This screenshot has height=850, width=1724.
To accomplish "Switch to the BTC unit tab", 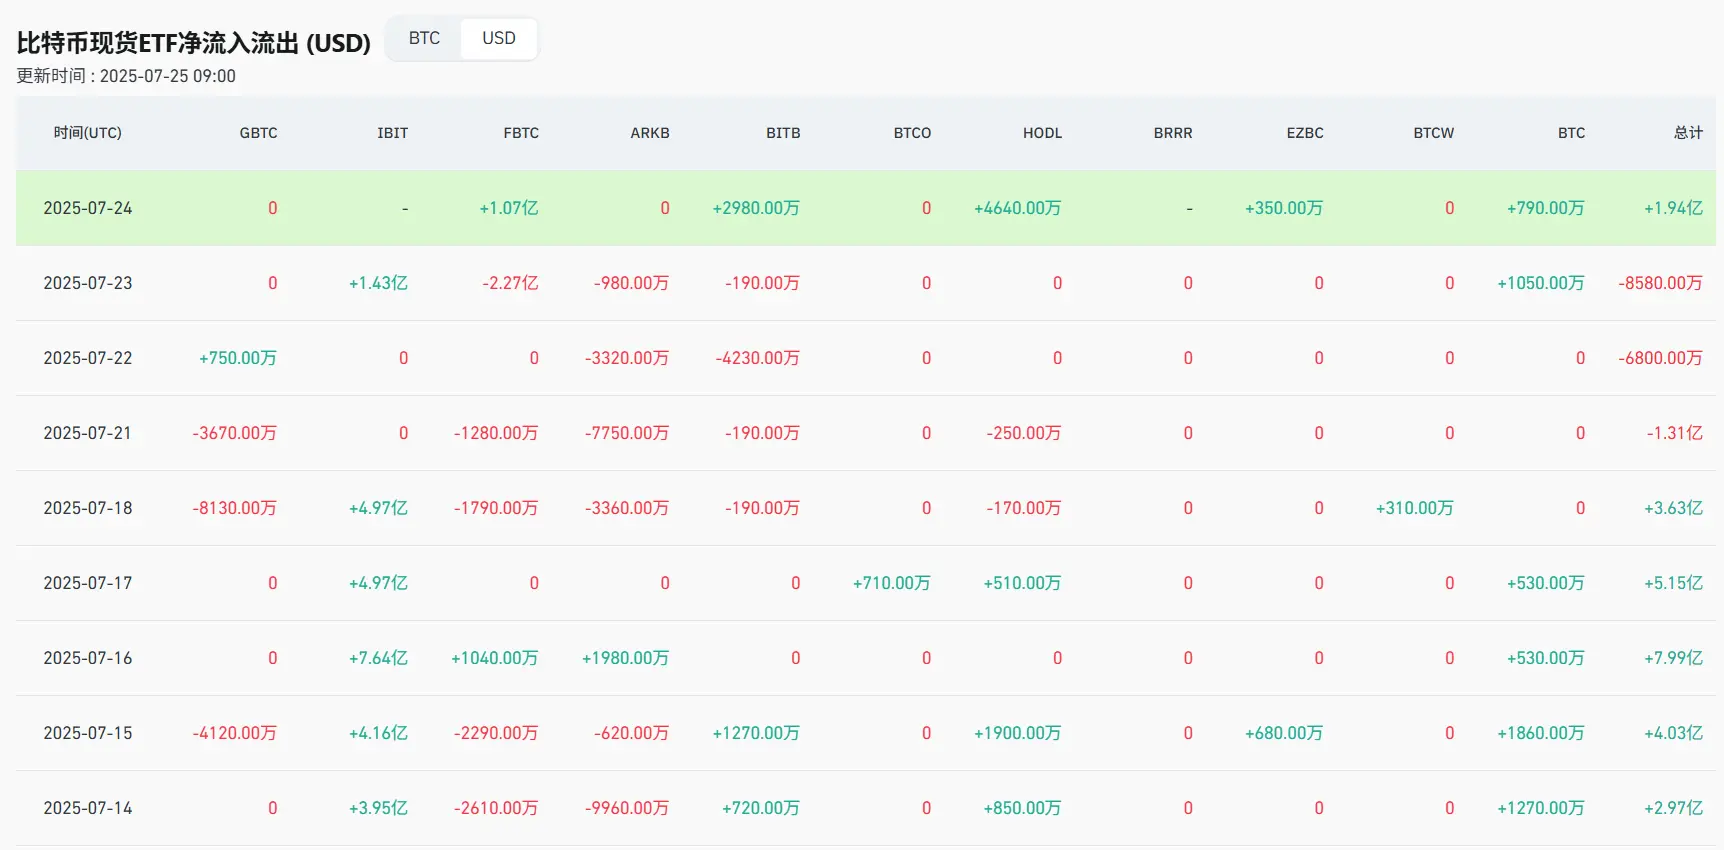I will click(424, 38).
